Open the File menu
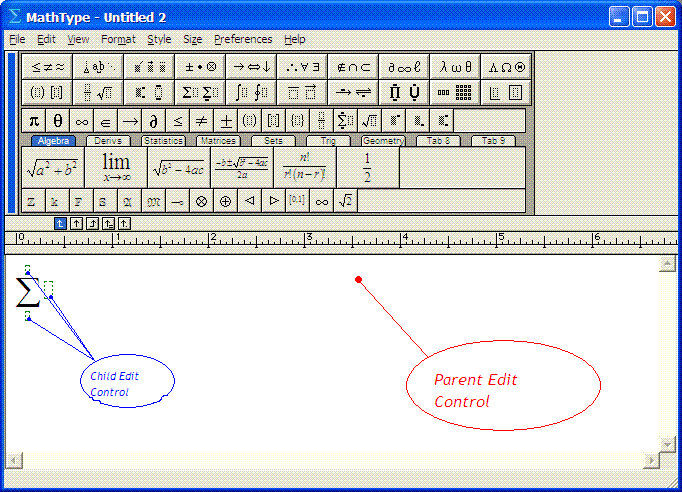Image resolution: width=682 pixels, height=492 pixels. click(x=17, y=39)
